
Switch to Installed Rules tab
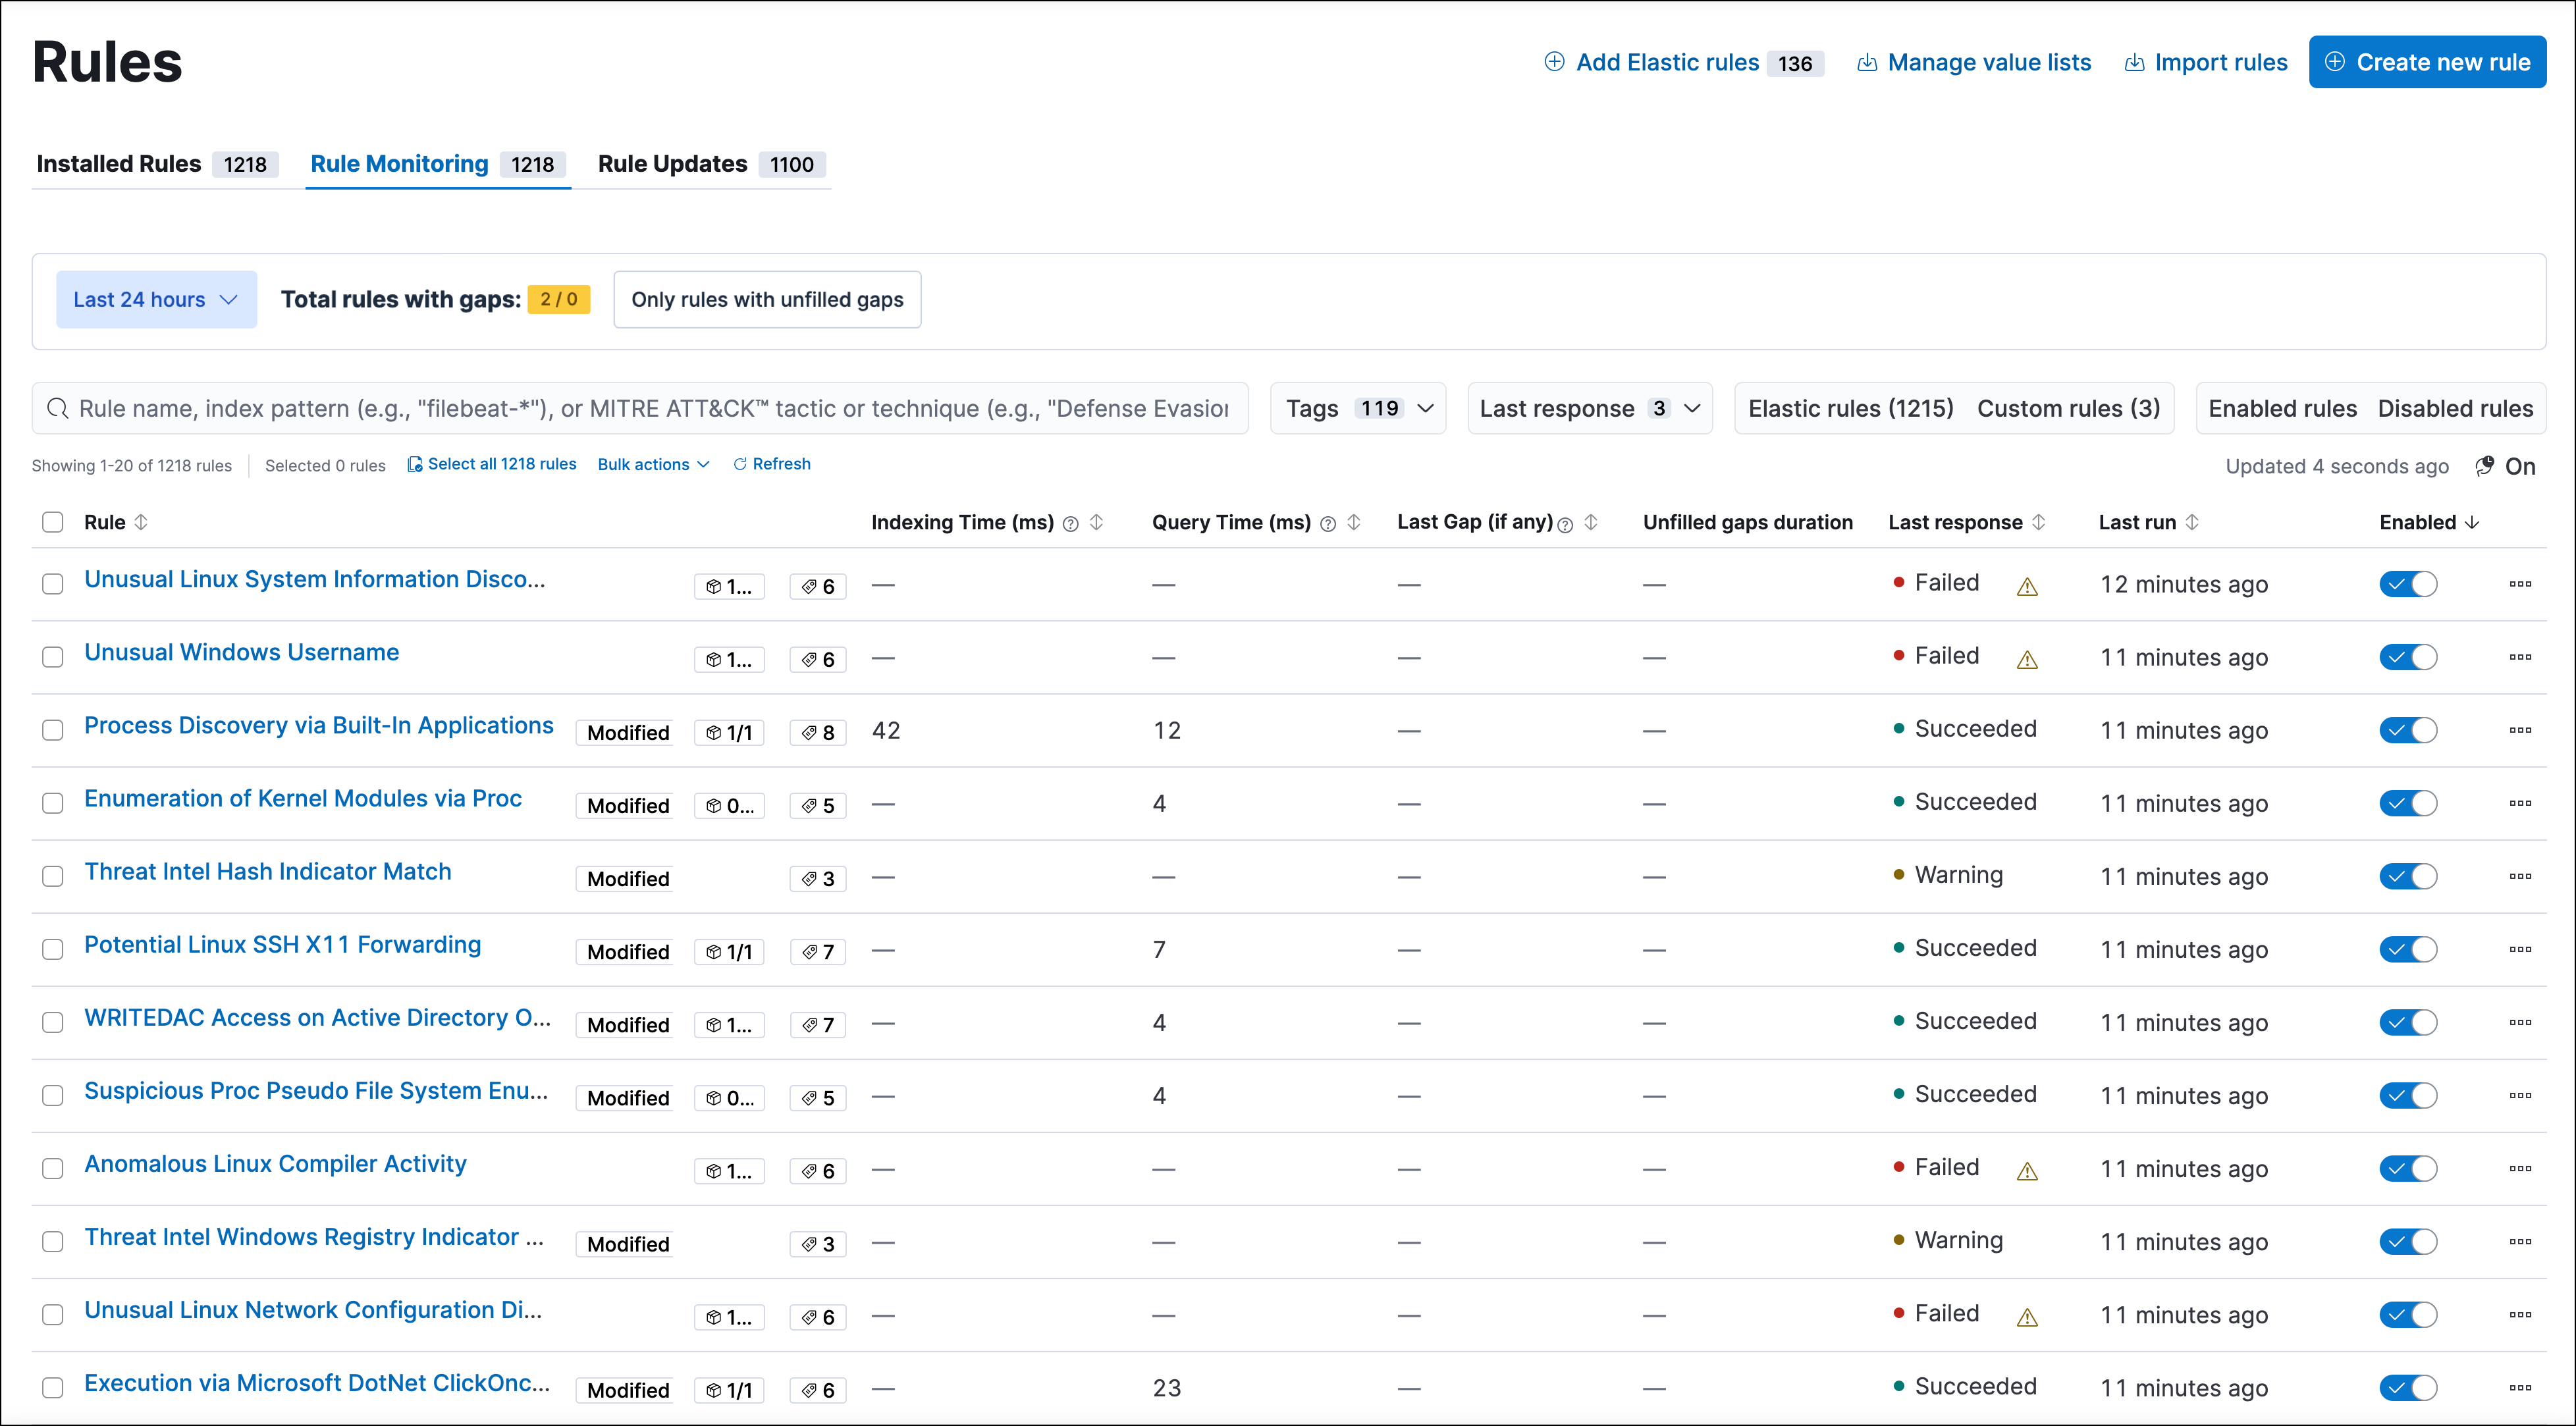[x=155, y=164]
